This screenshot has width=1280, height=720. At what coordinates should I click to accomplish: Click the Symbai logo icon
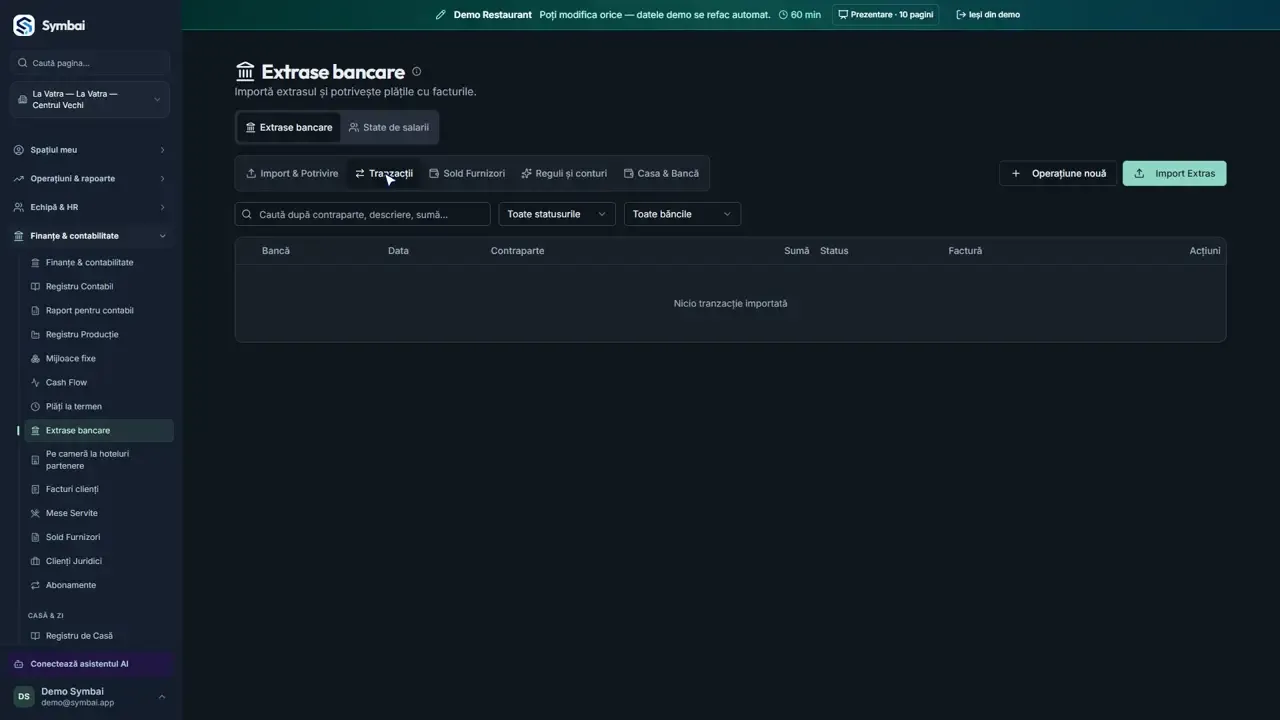(24, 26)
